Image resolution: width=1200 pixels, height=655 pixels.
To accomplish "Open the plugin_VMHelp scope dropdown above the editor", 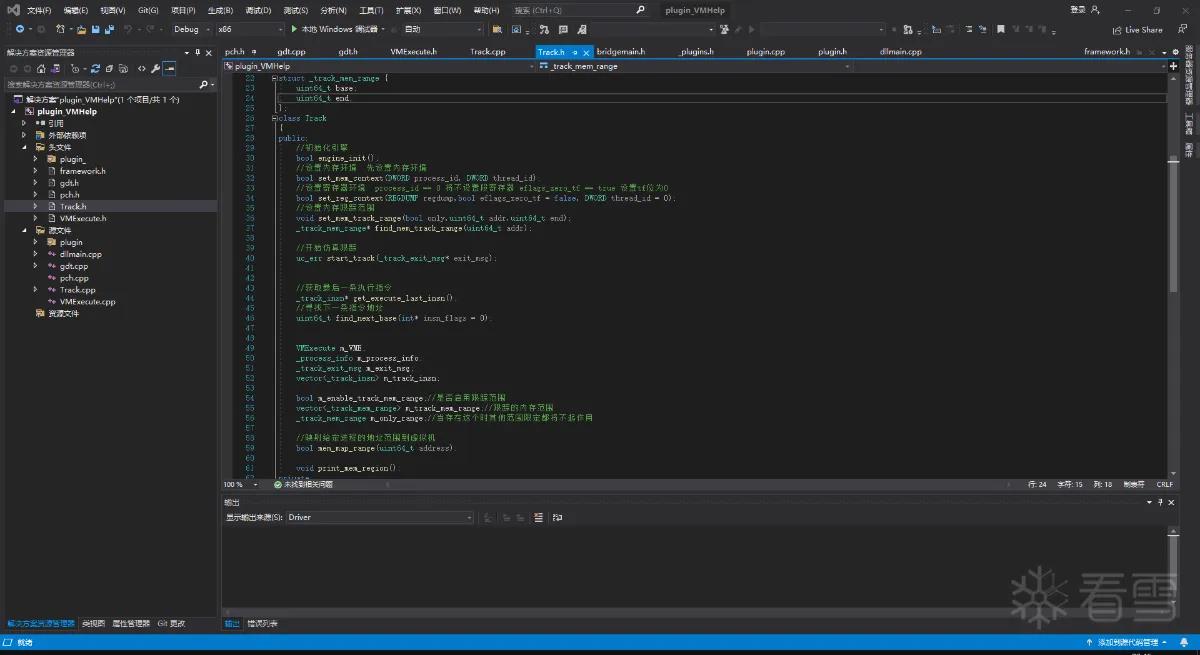I will coord(378,66).
